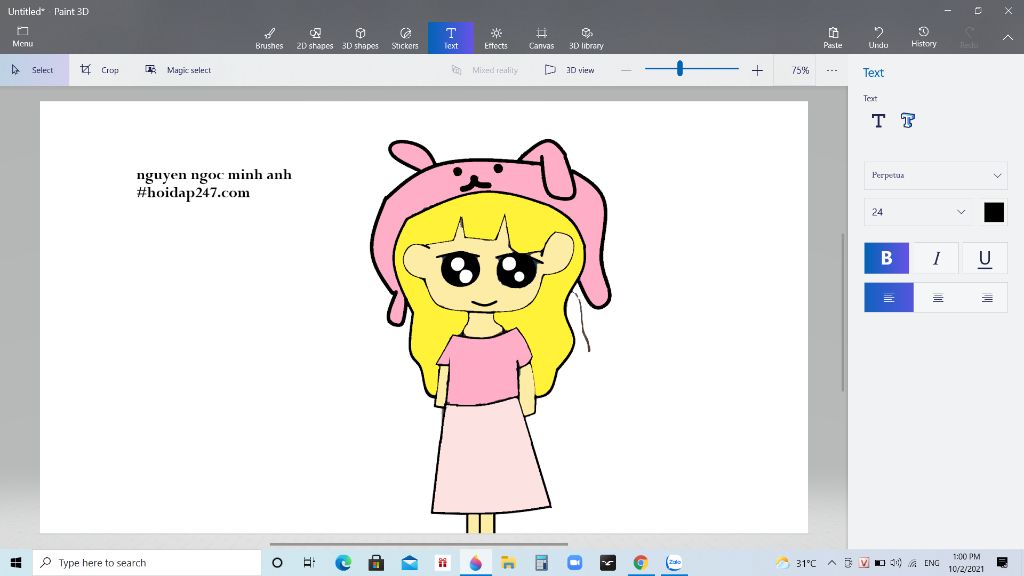Open the Menu button

pos(22,37)
